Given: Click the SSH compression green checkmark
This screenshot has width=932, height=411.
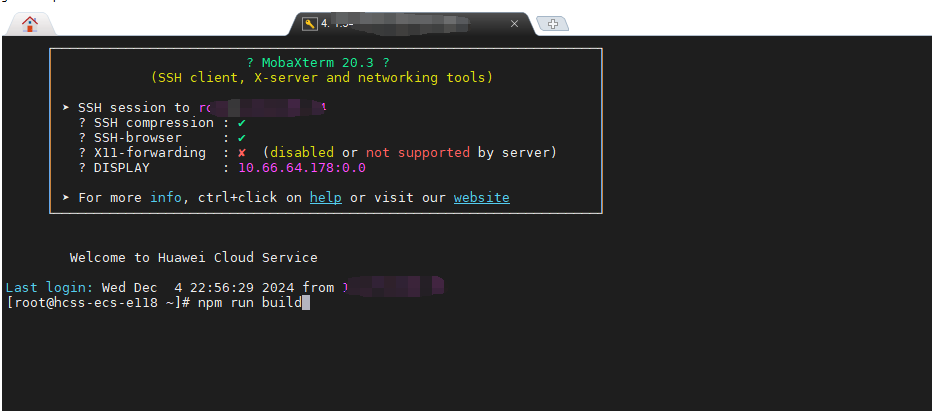Looking at the screenshot, I should pyautogui.click(x=241, y=123).
